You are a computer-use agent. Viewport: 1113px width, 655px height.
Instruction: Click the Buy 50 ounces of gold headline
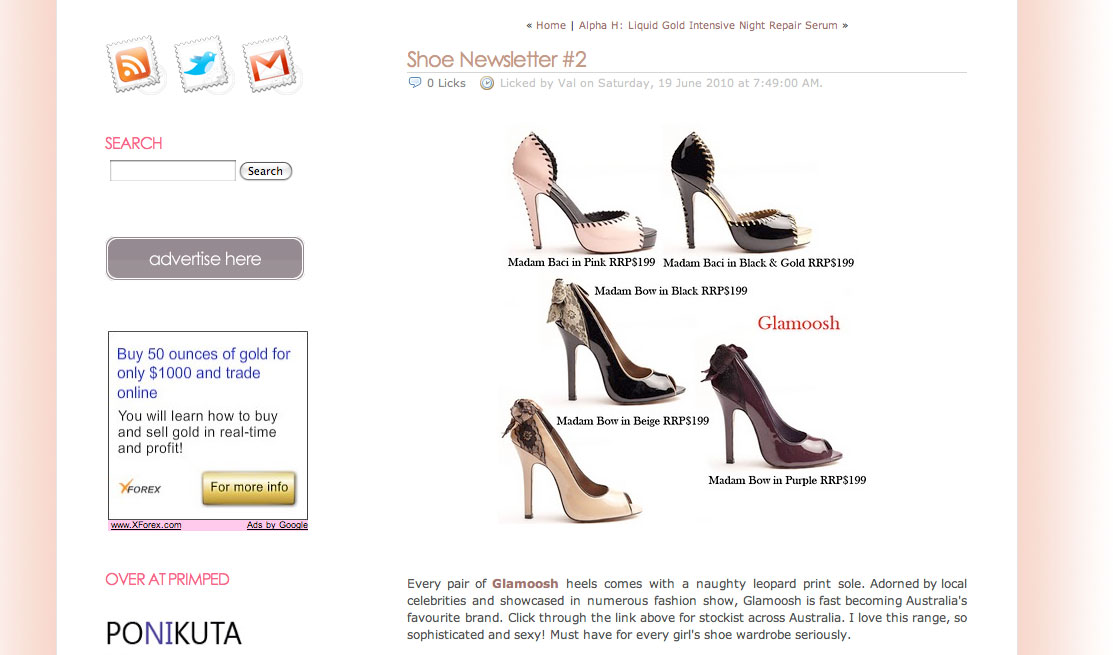pyautogui.click(x=204, y=373)
